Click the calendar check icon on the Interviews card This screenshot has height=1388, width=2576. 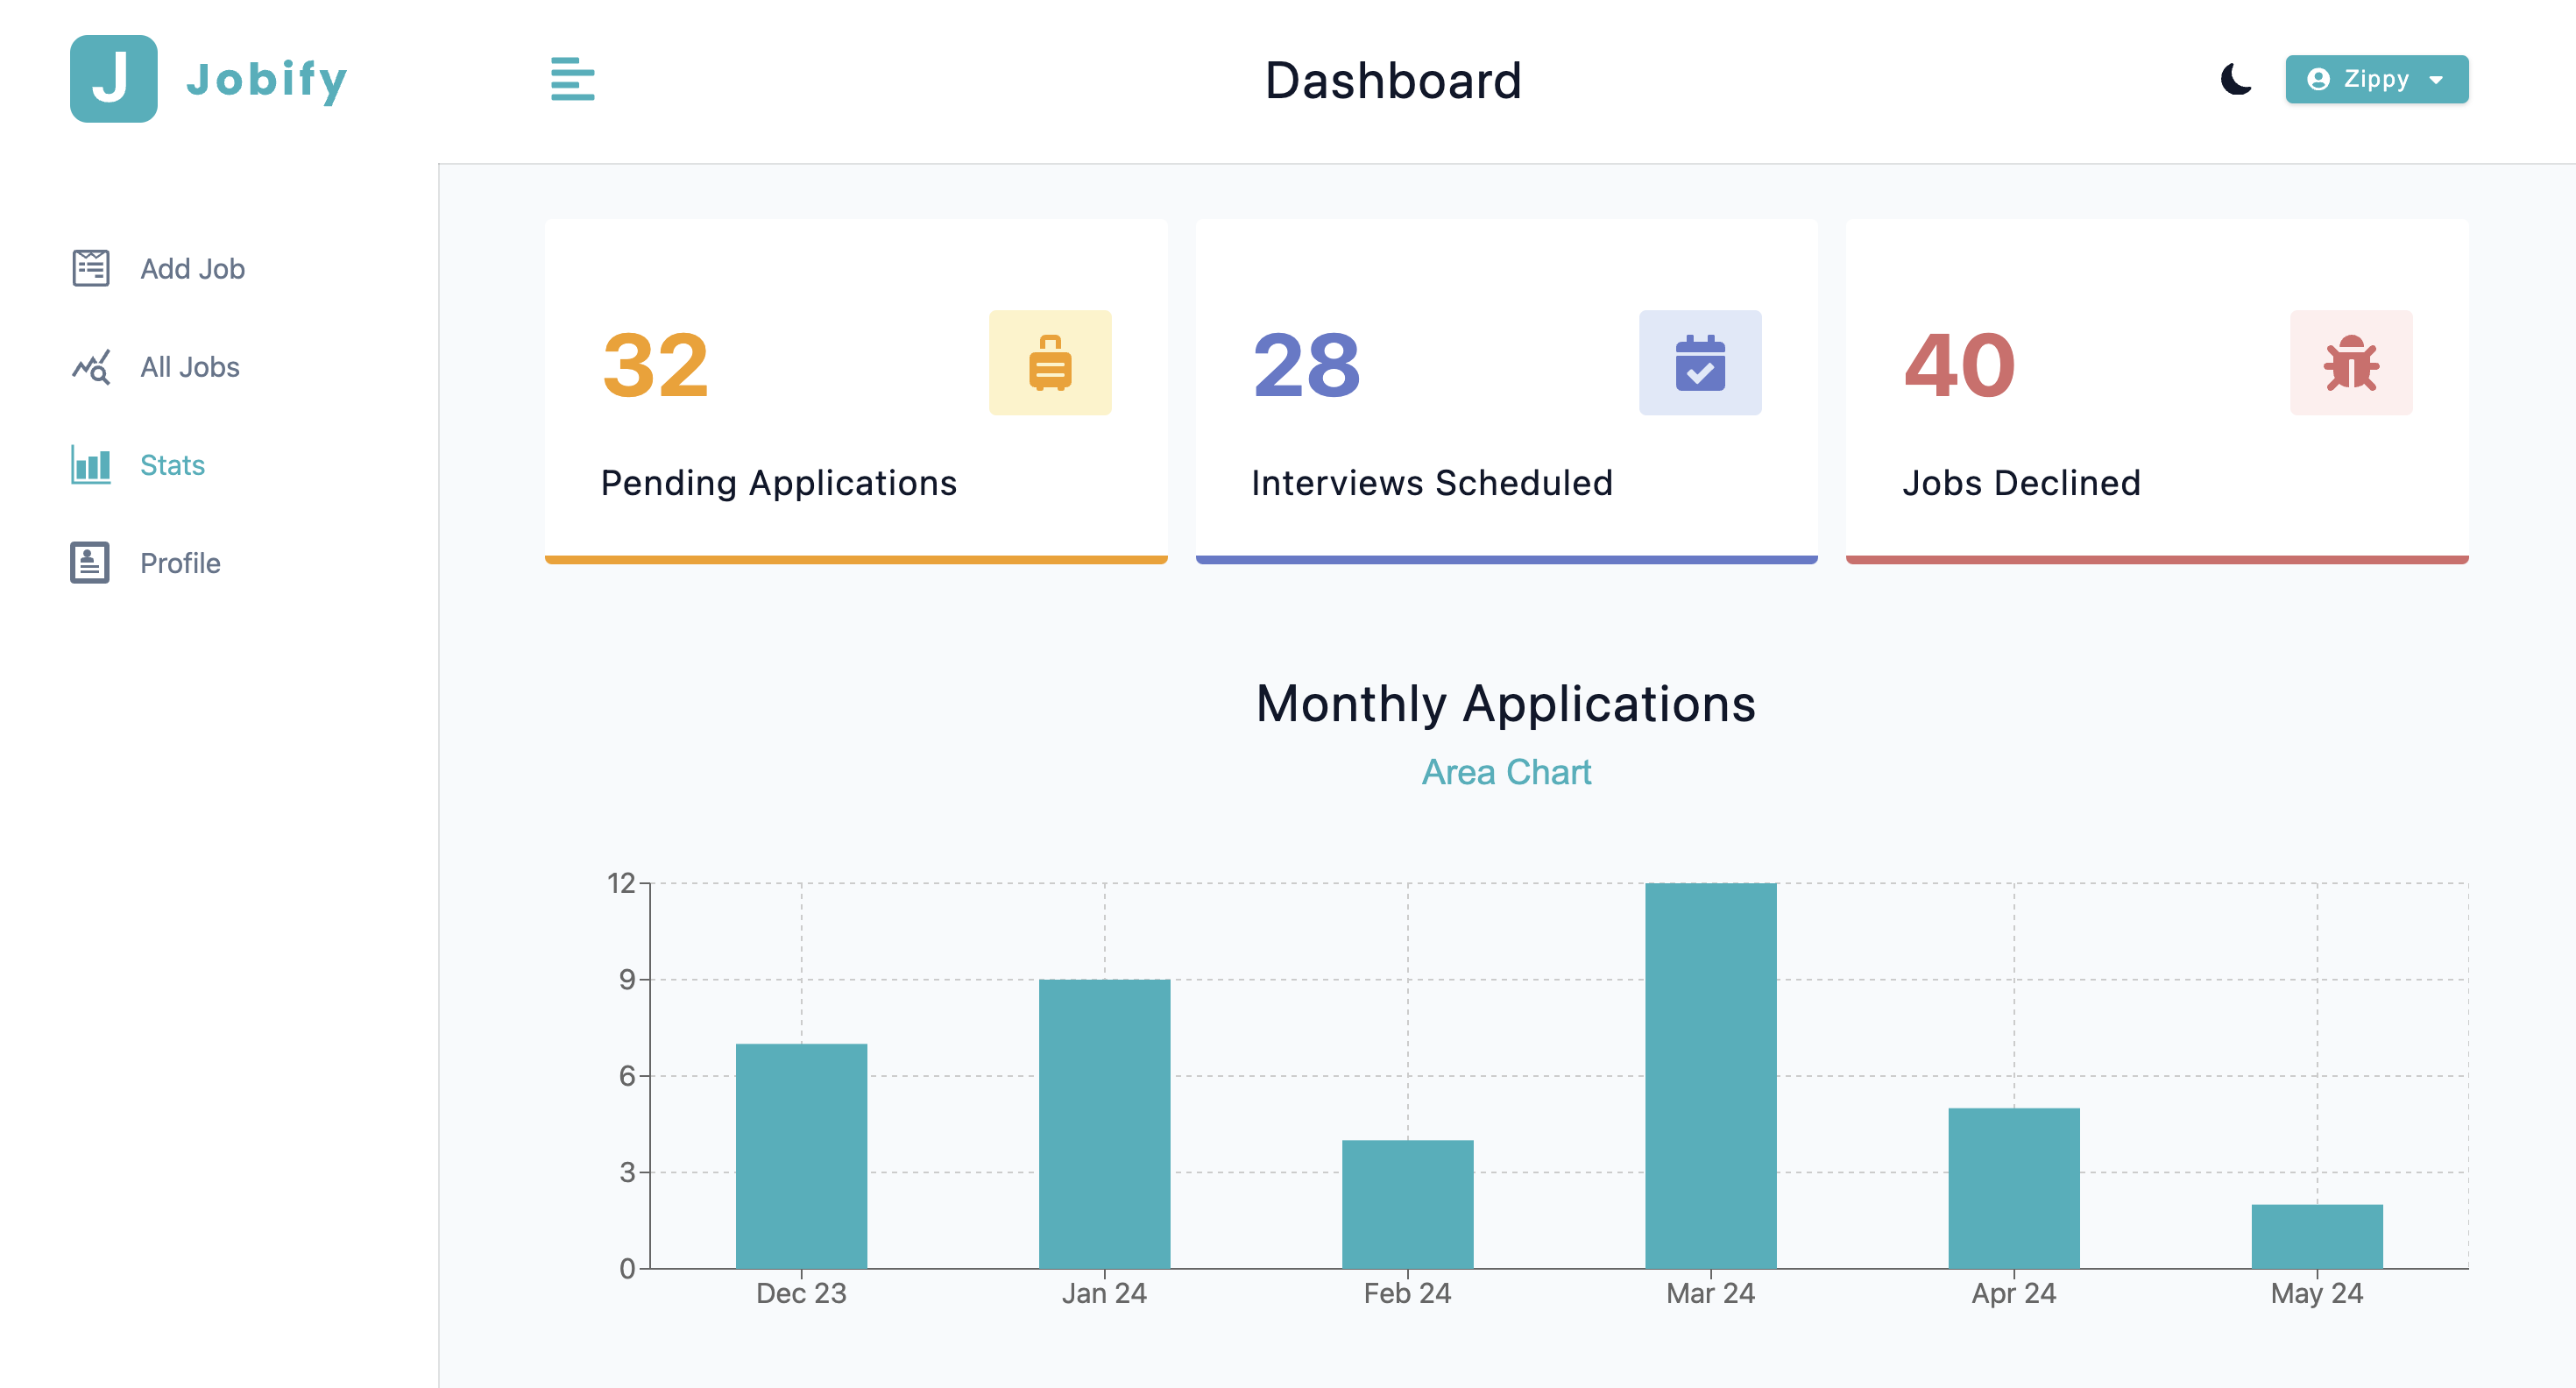(x=1699, y=362)
